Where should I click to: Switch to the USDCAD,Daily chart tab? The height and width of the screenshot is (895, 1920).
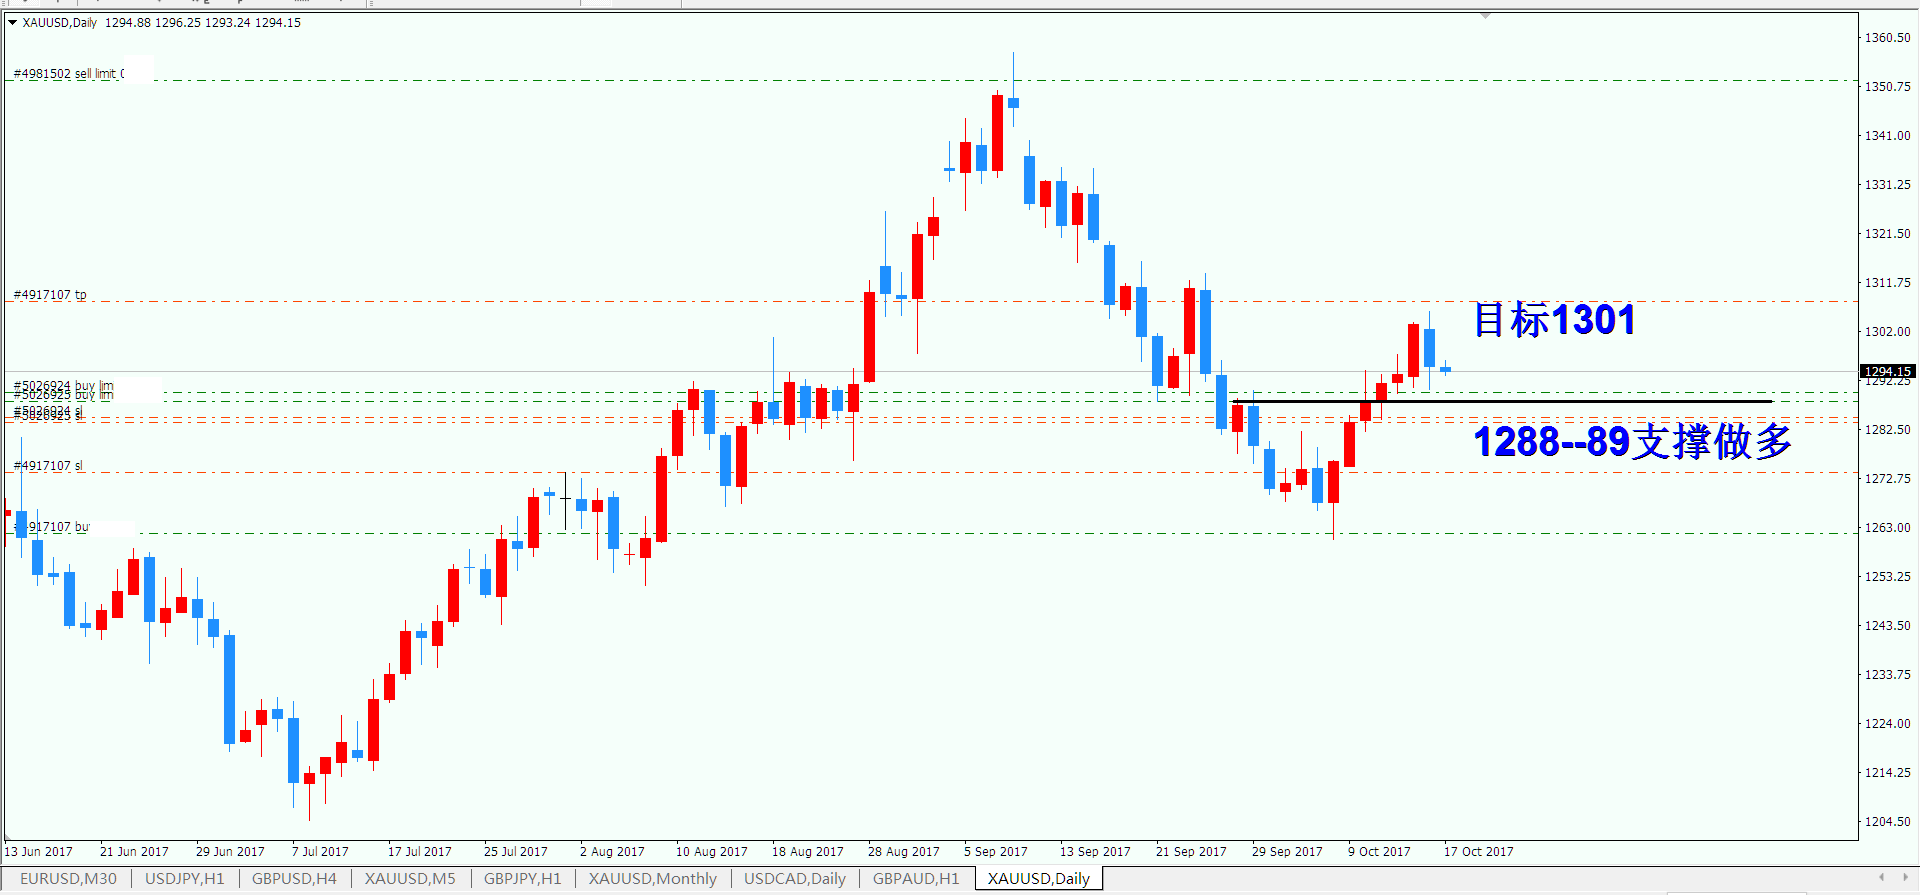pyautogui.click(x=795, y=878)
